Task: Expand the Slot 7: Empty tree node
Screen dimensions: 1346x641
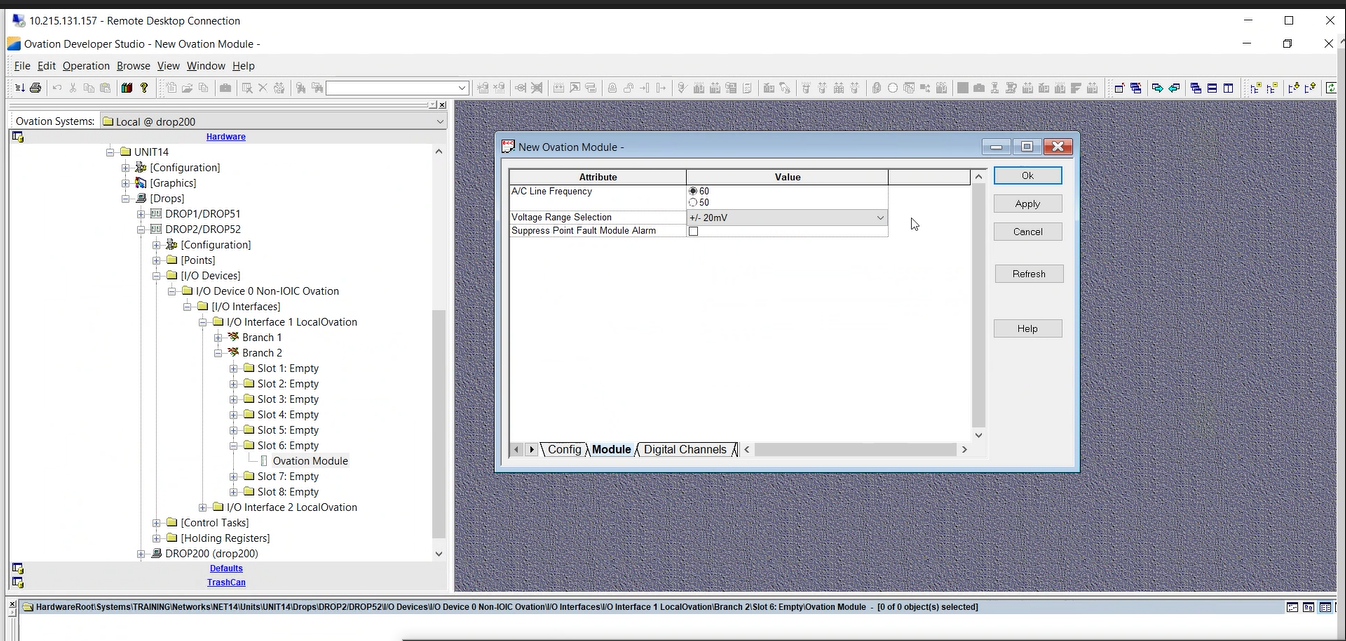Action: click(234, 477)
